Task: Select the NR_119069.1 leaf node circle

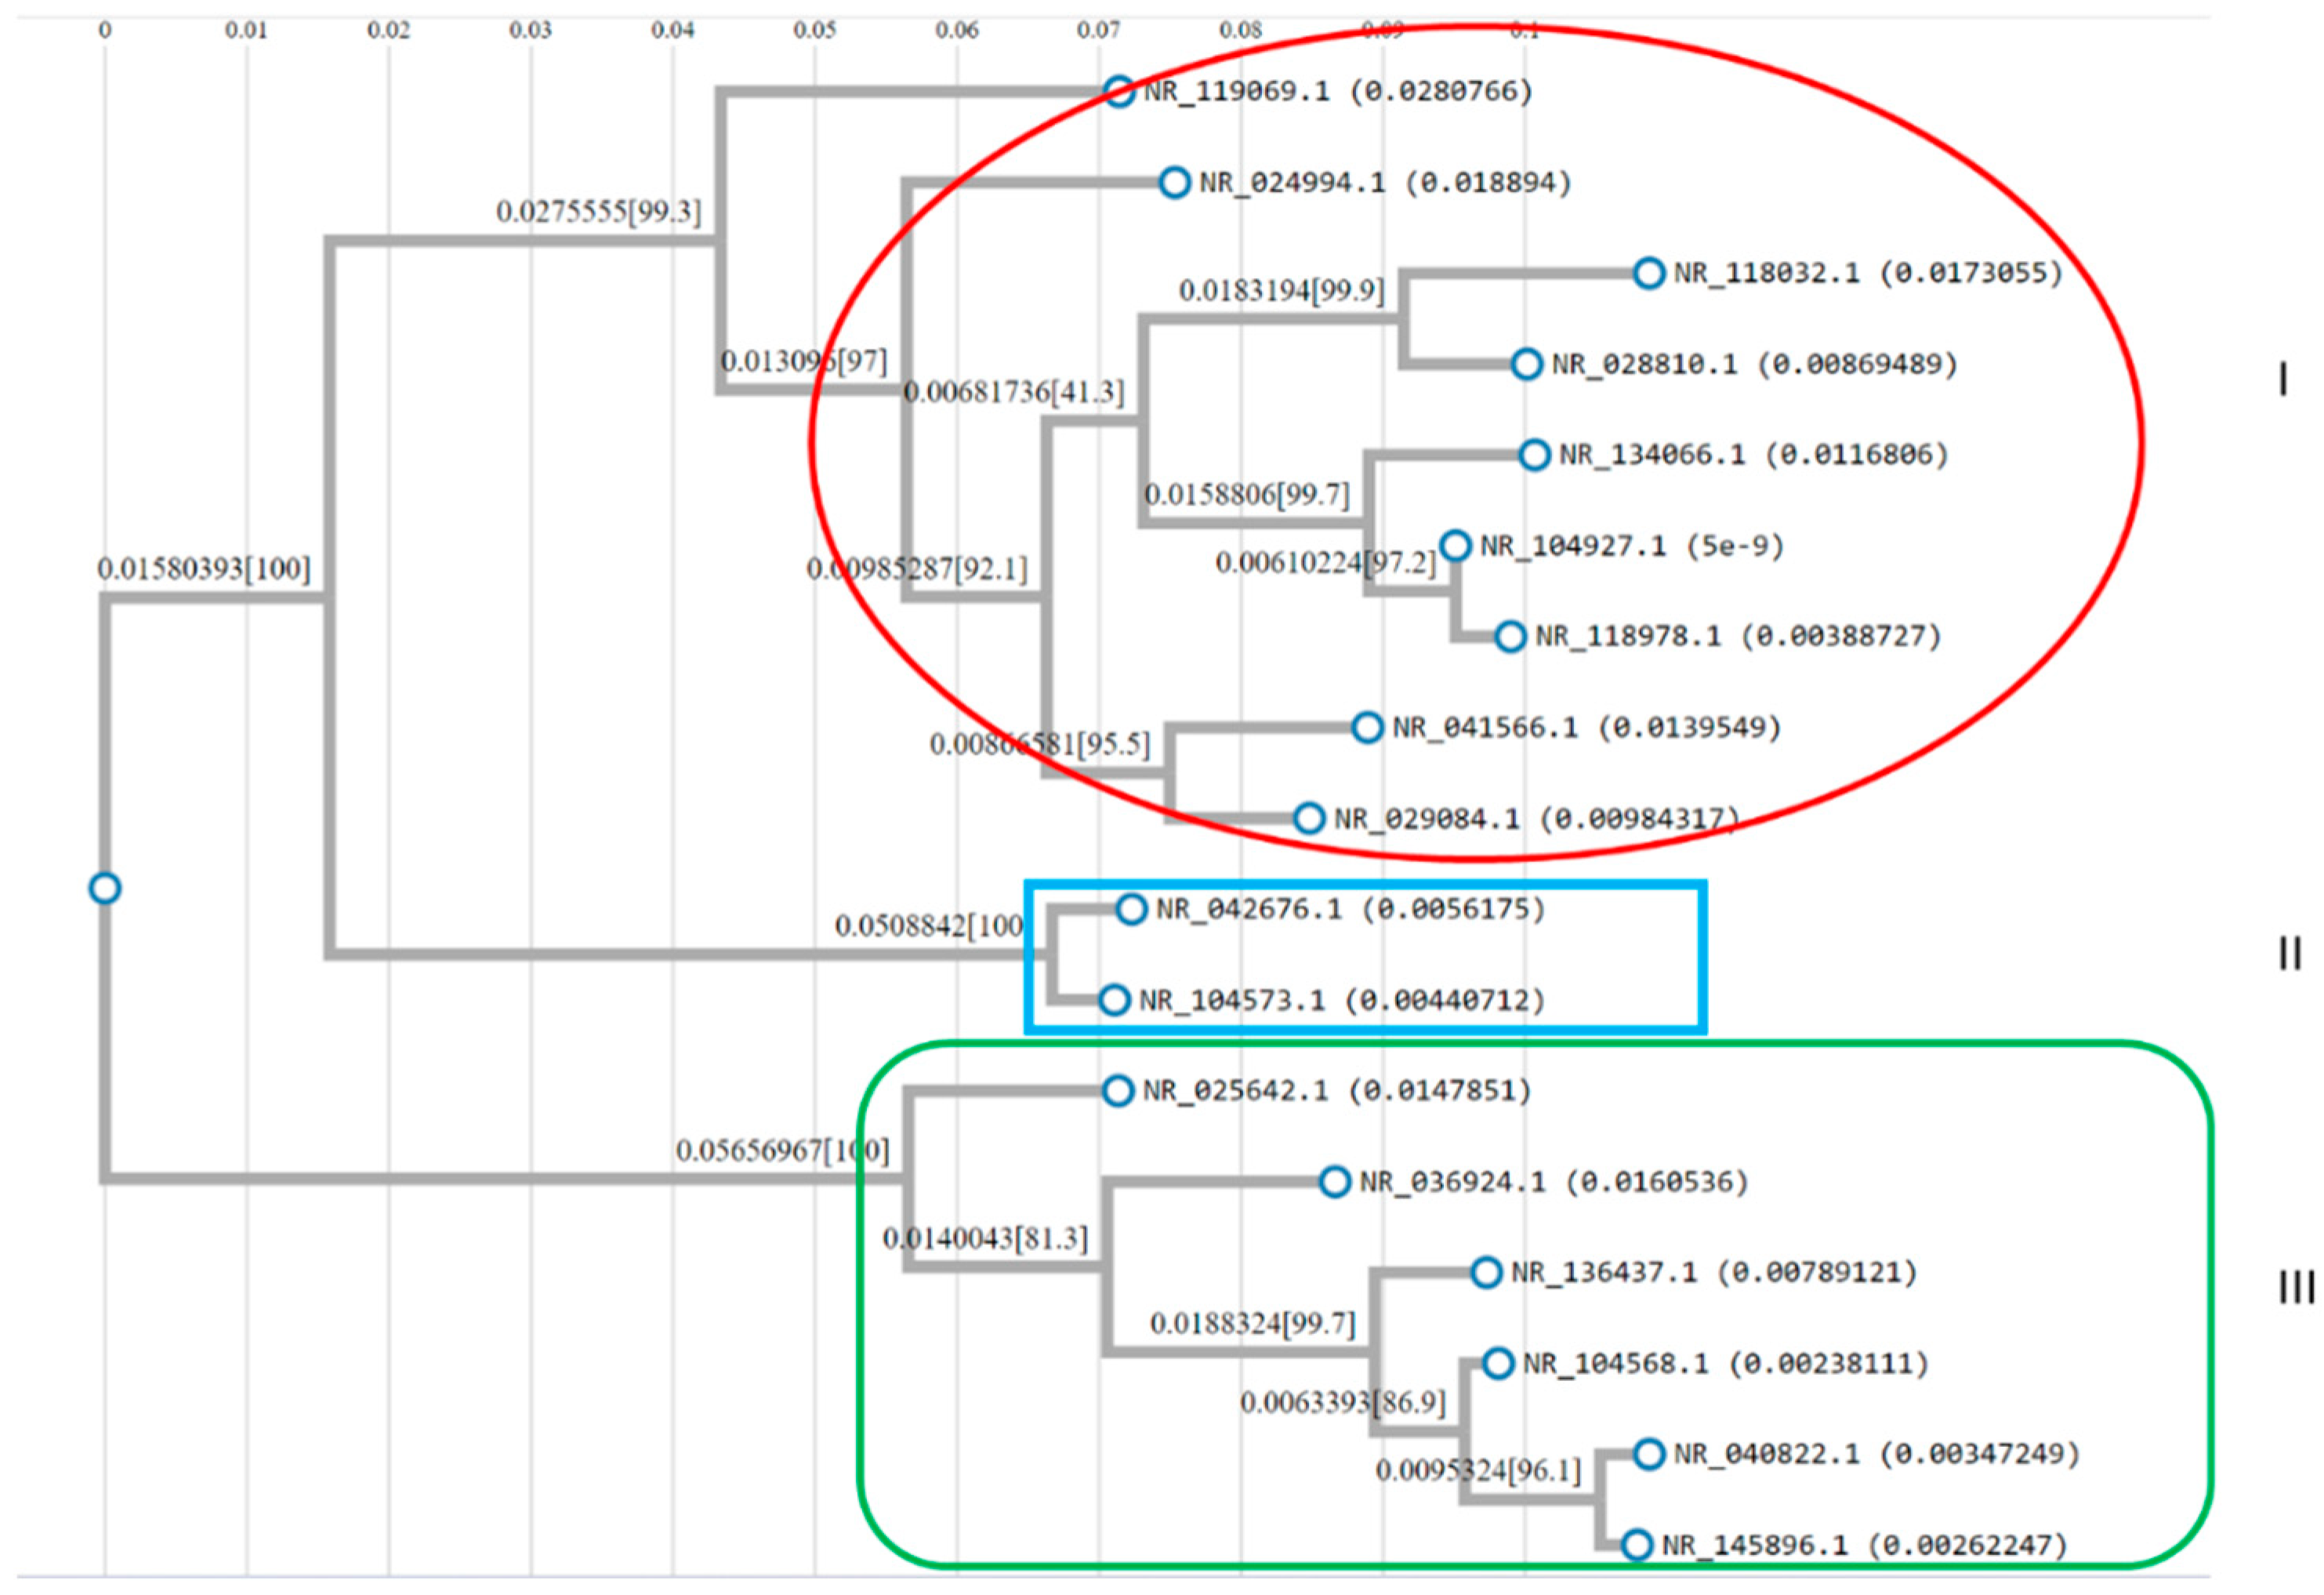Action: click(1119, 92)
